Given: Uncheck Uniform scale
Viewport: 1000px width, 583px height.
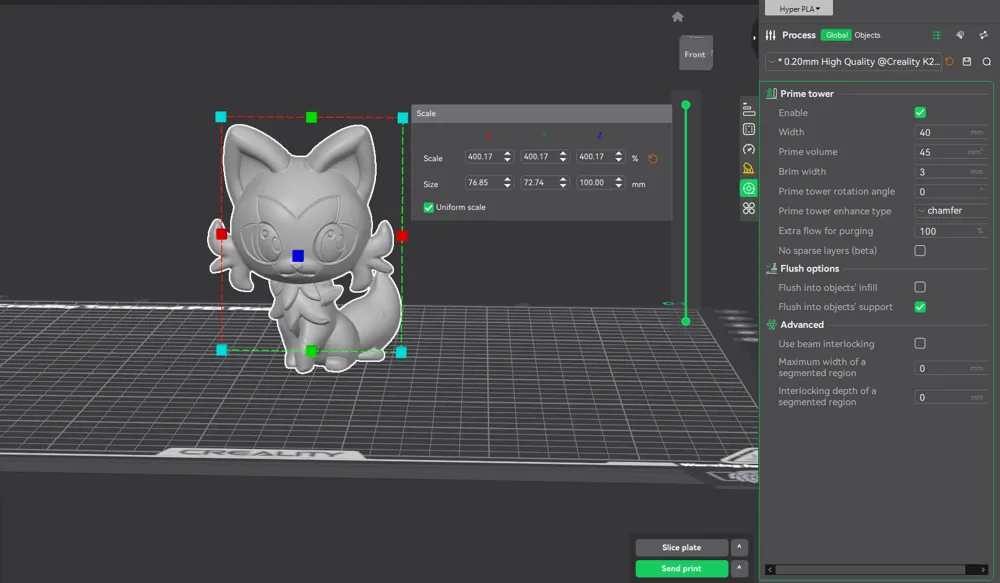Looking at the screenshot, I should click(429, 207).
